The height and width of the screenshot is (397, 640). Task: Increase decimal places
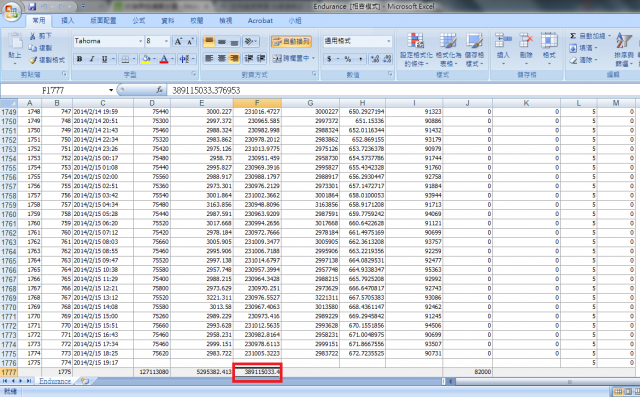click(375, 59)
